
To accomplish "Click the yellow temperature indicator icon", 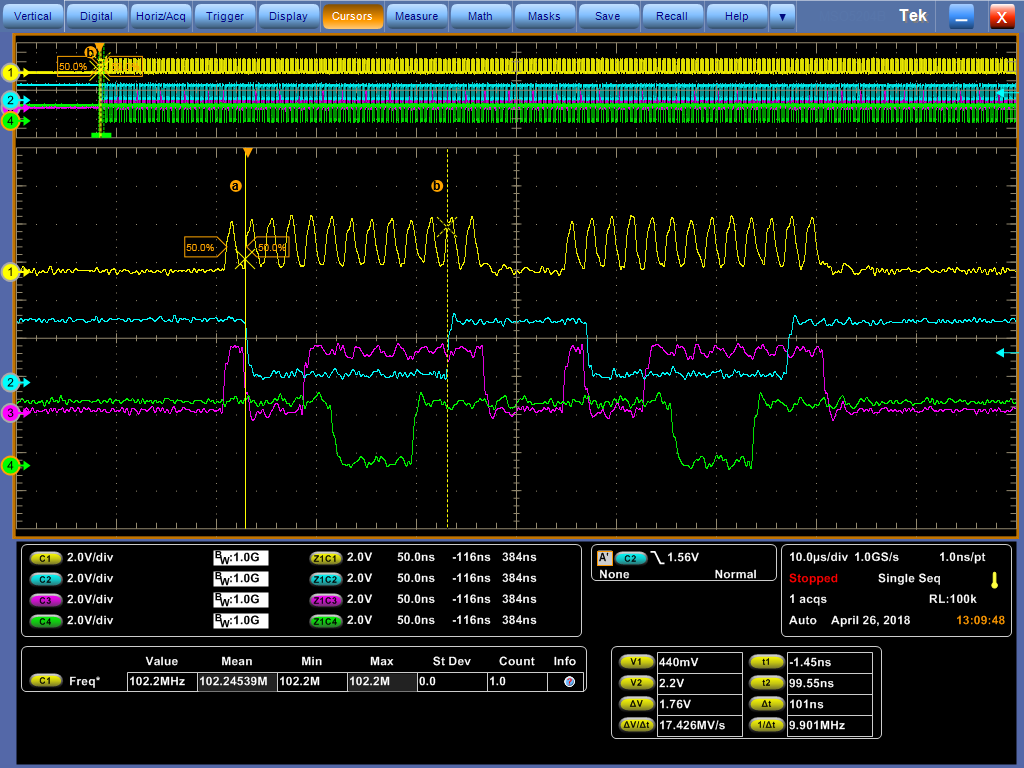I will click(x=995, y=580).
